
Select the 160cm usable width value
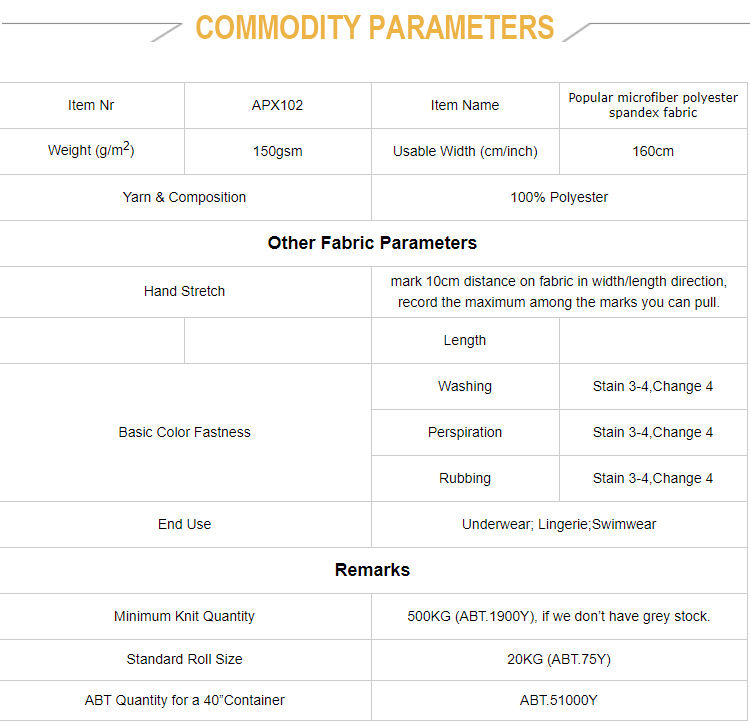coord(653,152)
